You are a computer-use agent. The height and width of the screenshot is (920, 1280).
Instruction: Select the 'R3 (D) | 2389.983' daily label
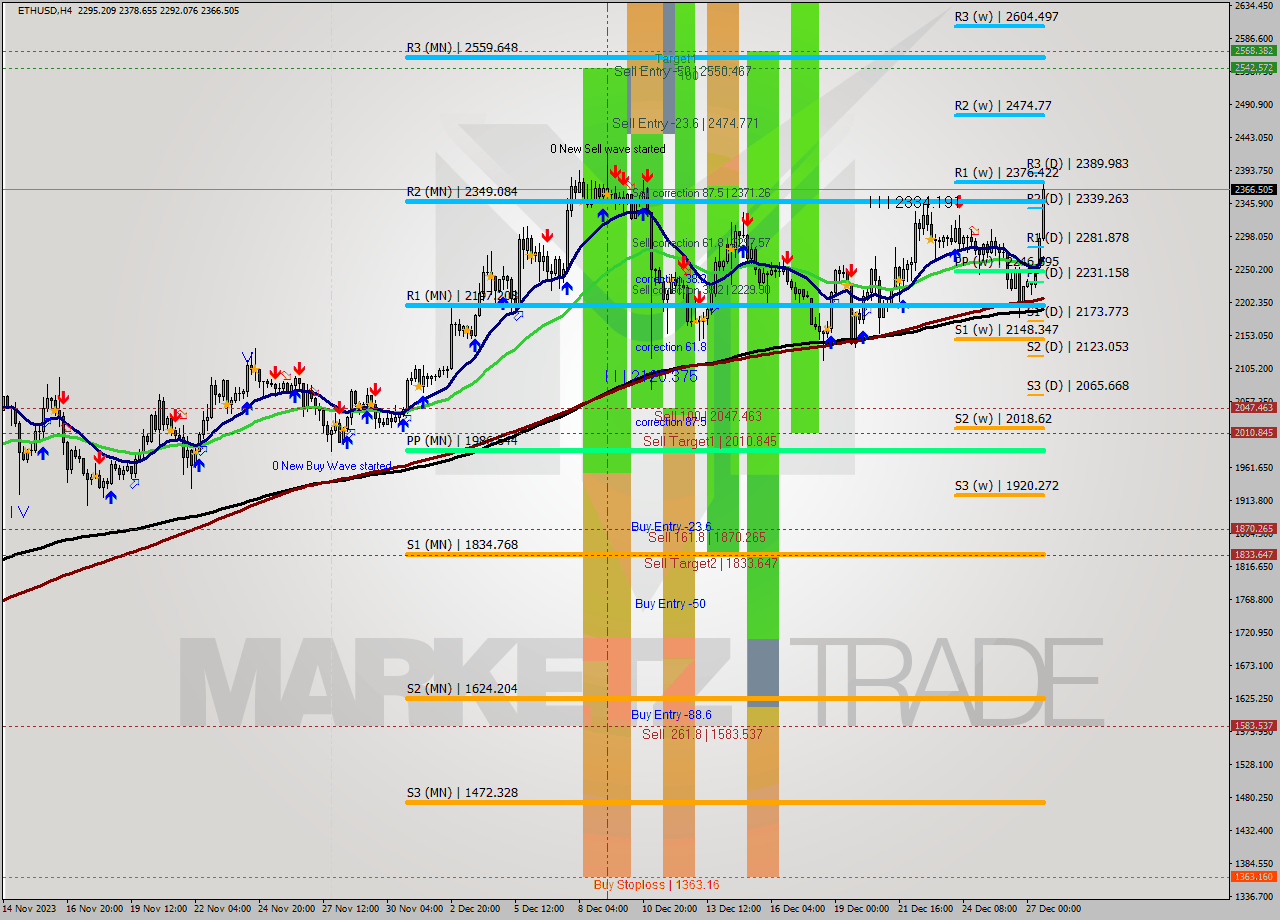click(1078, 163)
